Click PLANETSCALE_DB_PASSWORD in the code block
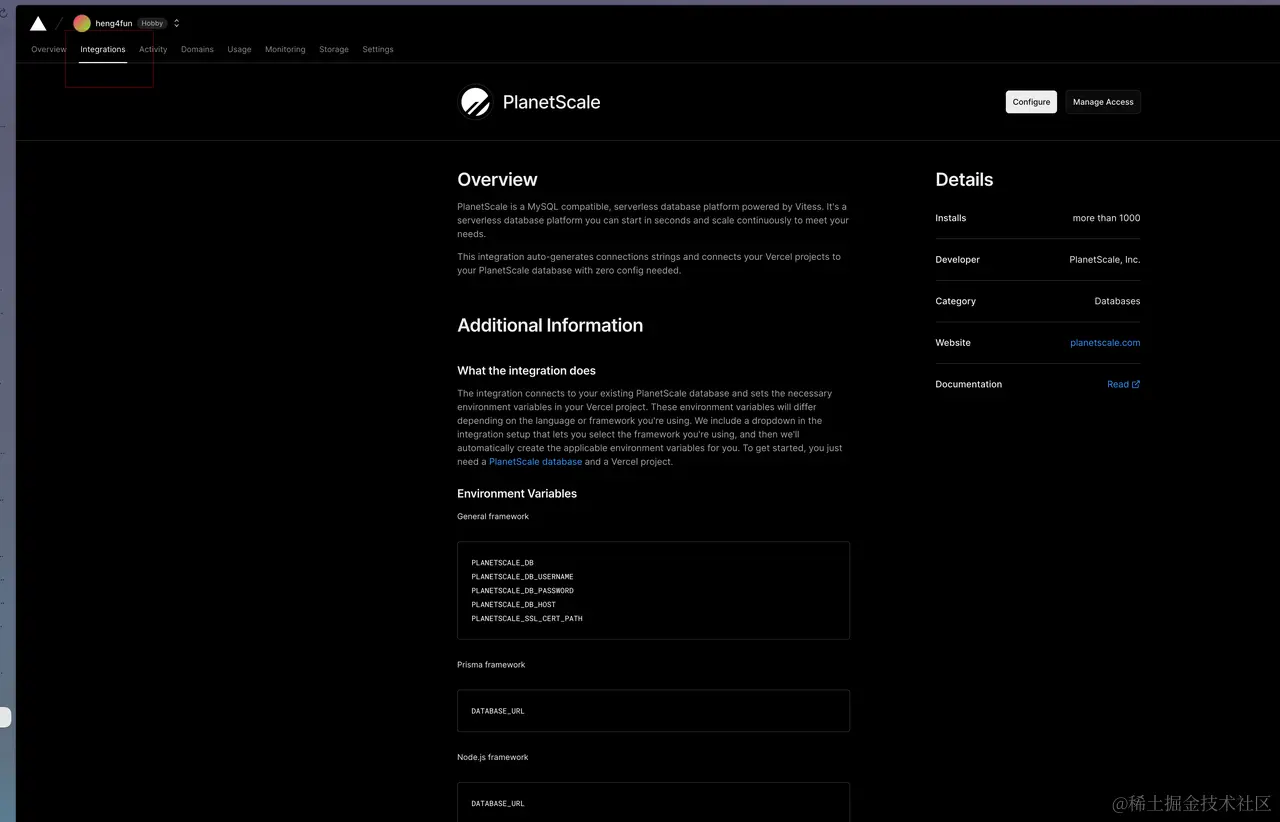Screen dimensions: 1280x822 [x=522, y=591]
